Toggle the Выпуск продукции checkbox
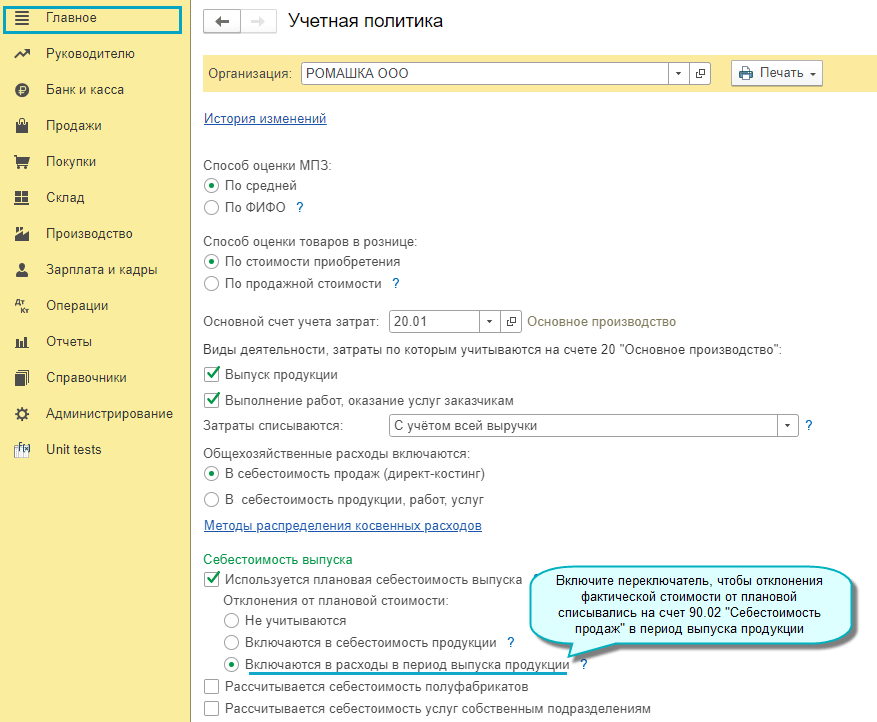The image size is (877, 722). [211, 374]
